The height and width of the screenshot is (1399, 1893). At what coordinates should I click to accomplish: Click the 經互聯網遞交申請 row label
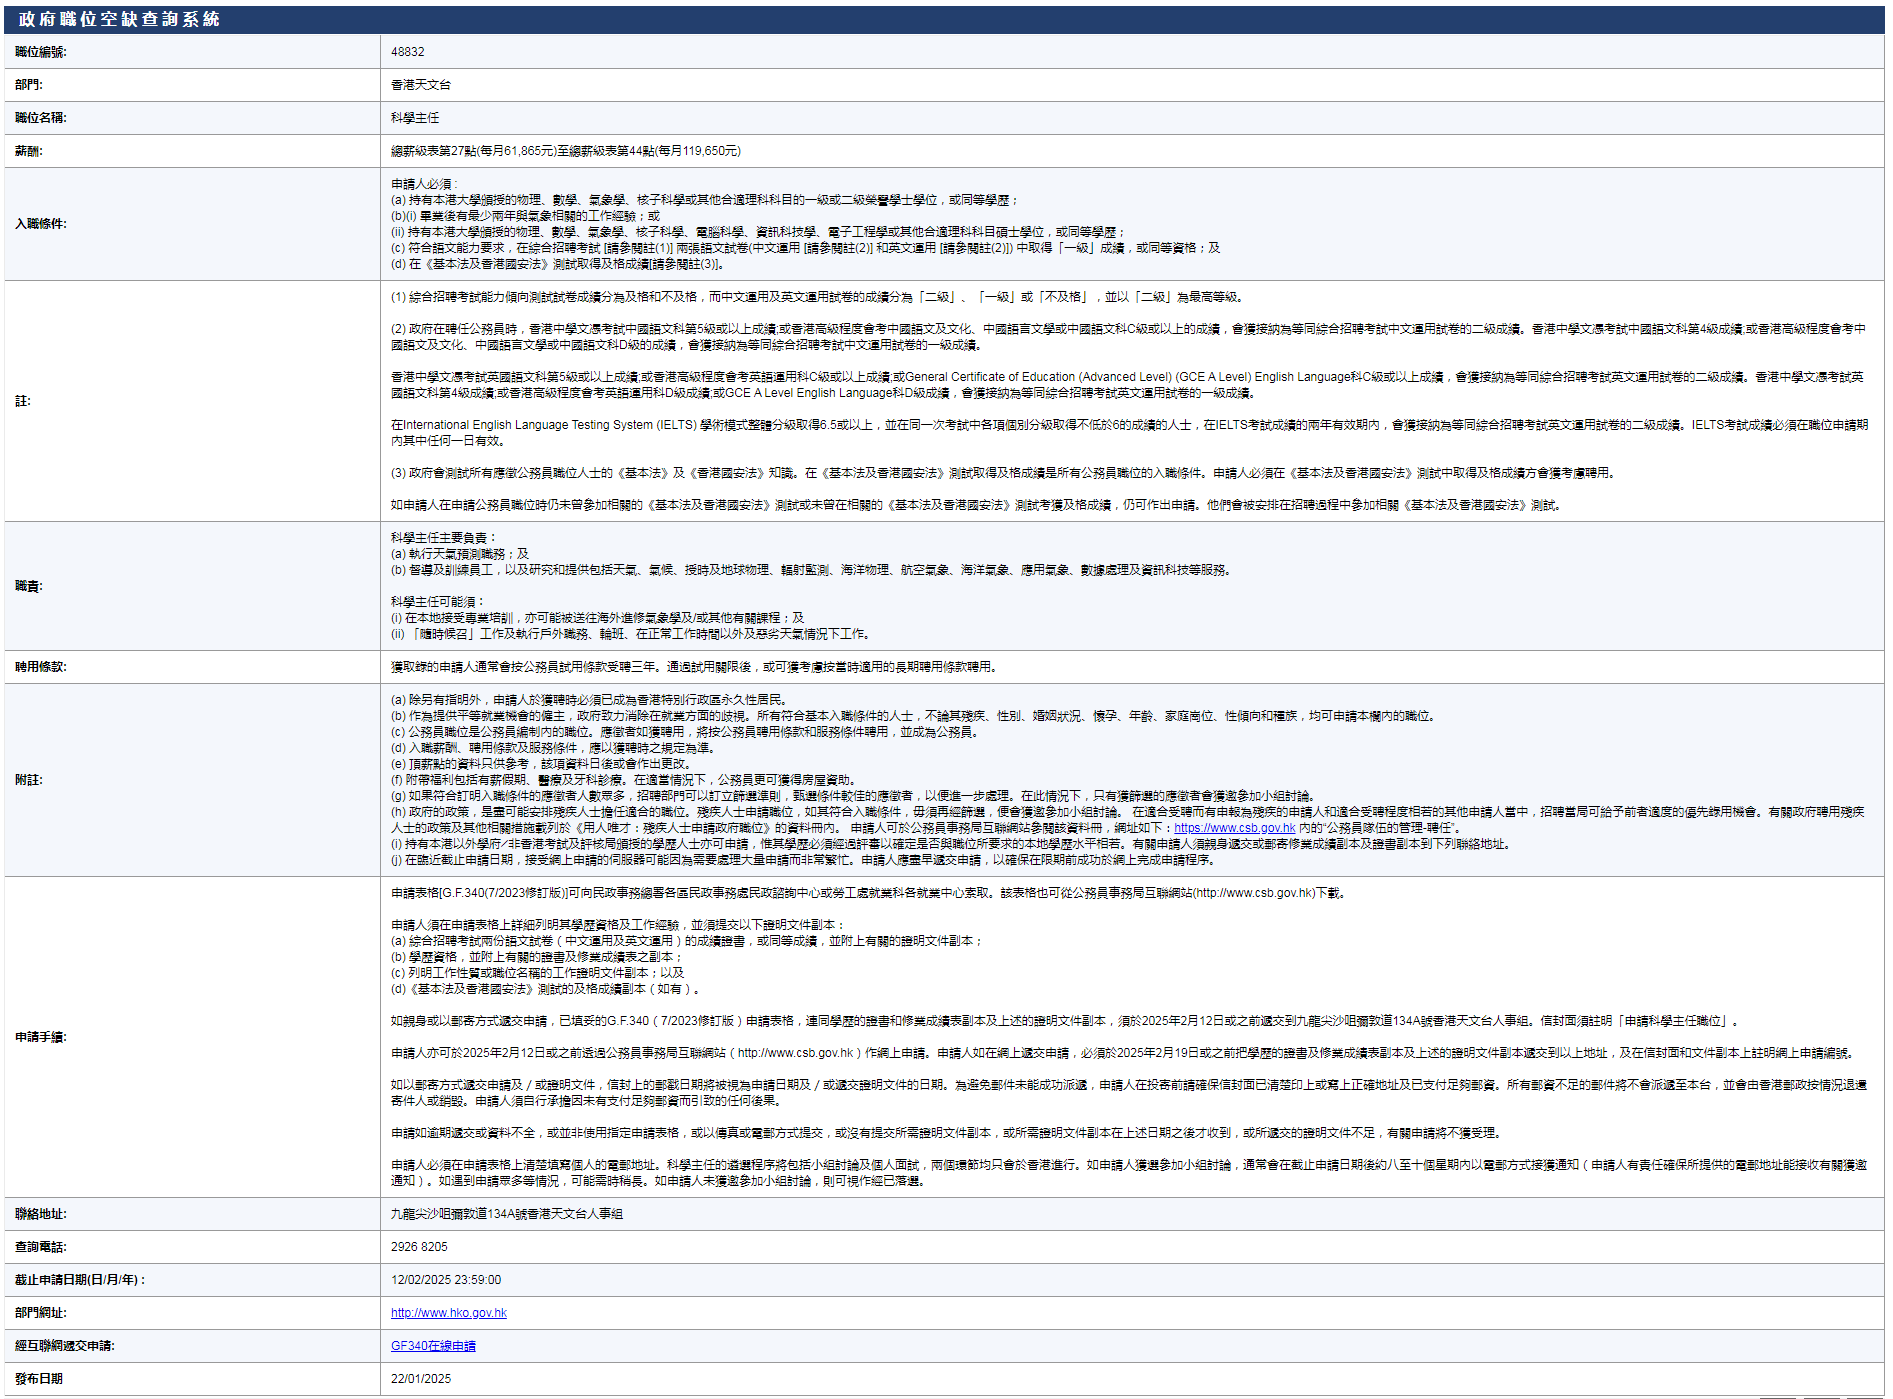[x=65, y=1346]
